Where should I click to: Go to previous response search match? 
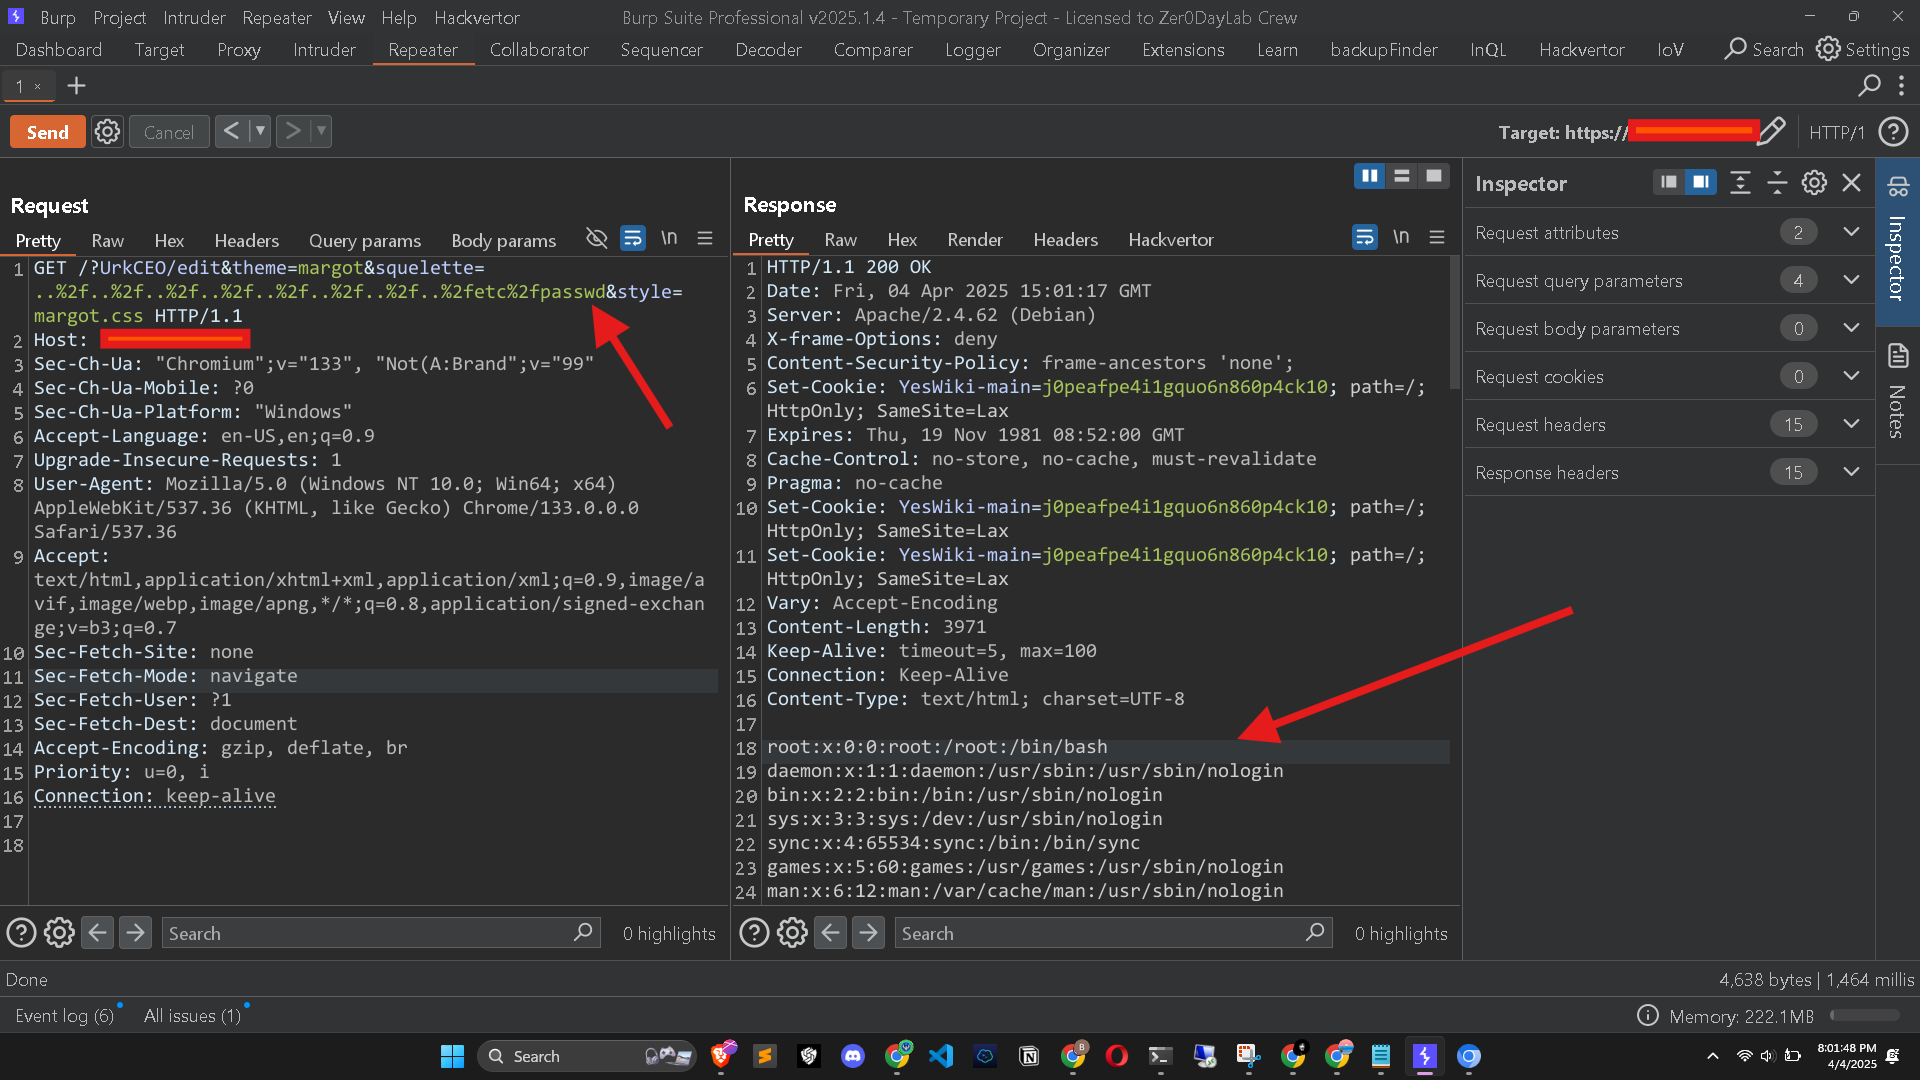830,933
